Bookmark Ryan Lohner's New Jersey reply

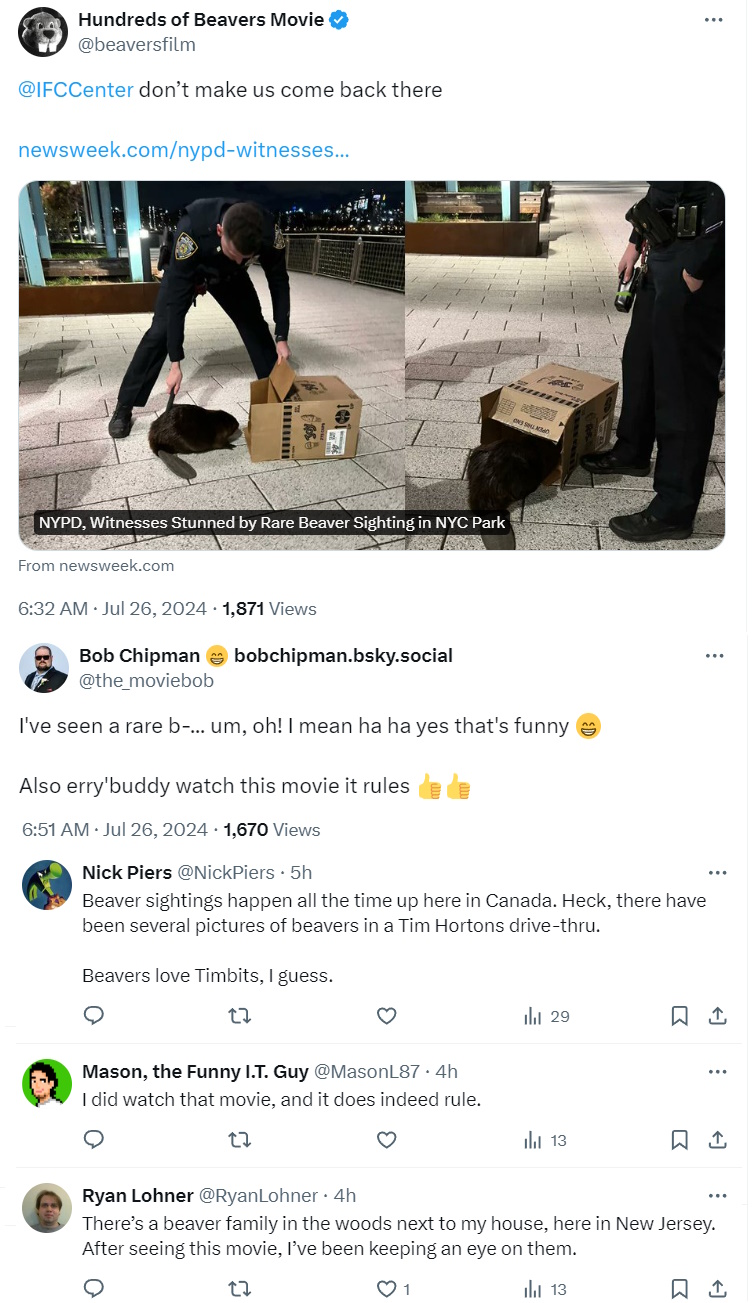pyautogui.click(x=679, y=1289)
